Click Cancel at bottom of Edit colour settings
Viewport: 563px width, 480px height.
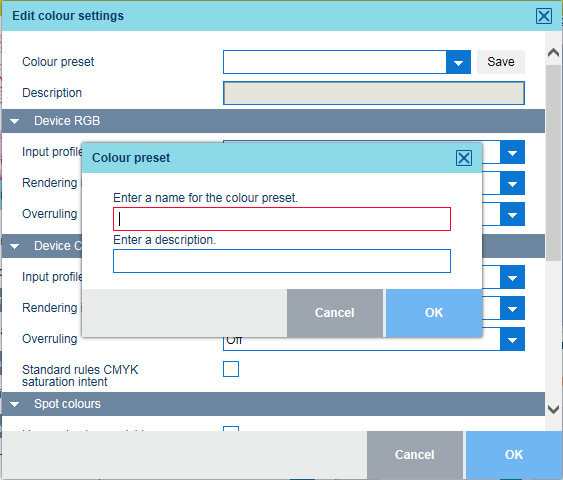click(x=415, y=455)
